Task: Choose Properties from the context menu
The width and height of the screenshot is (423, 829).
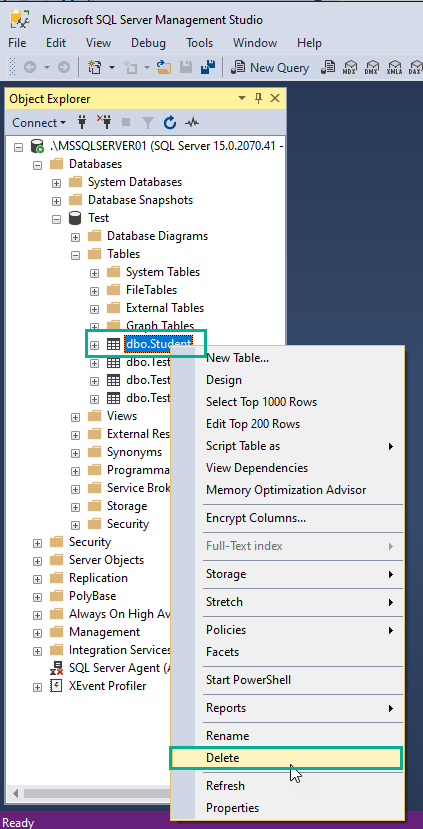Action: (x=287, y=808)
